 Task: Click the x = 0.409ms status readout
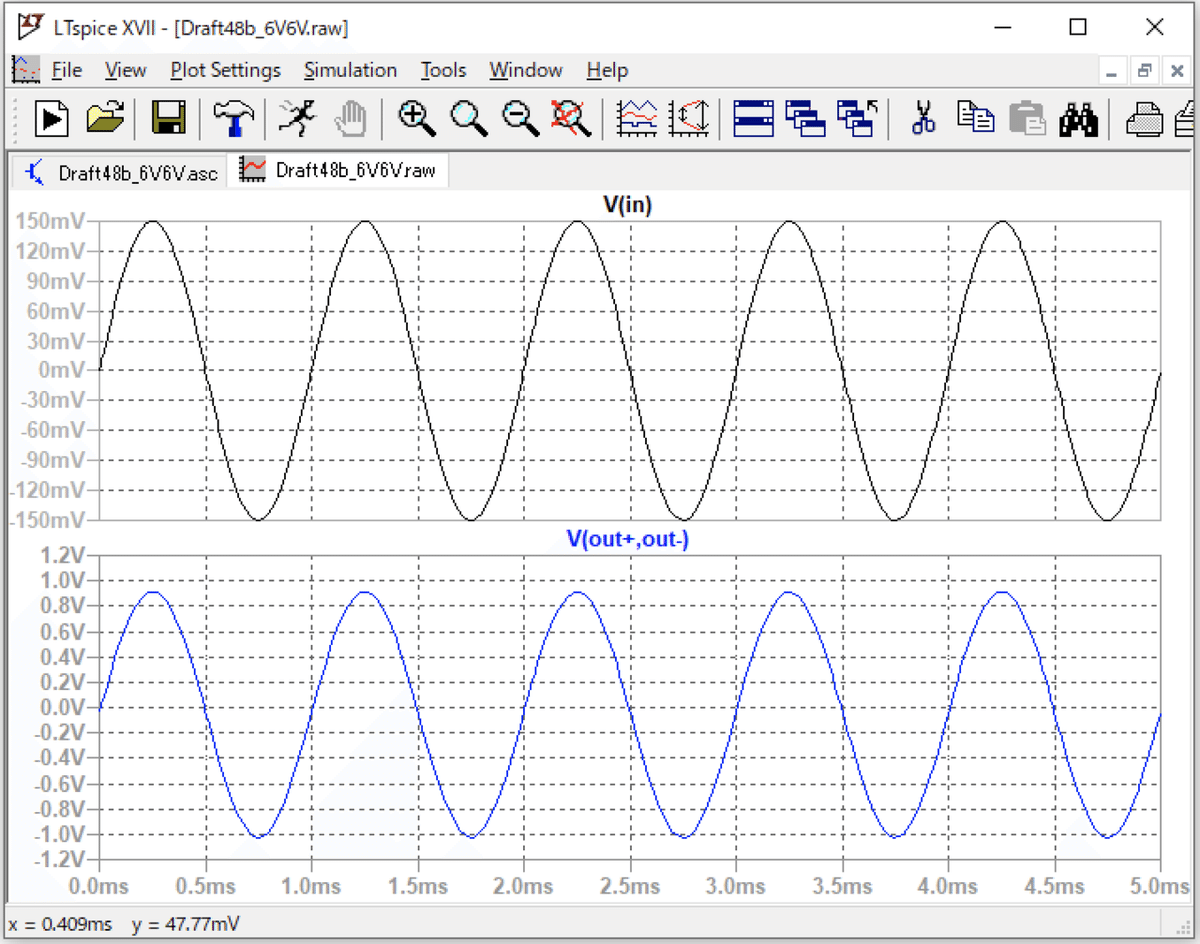60,924
